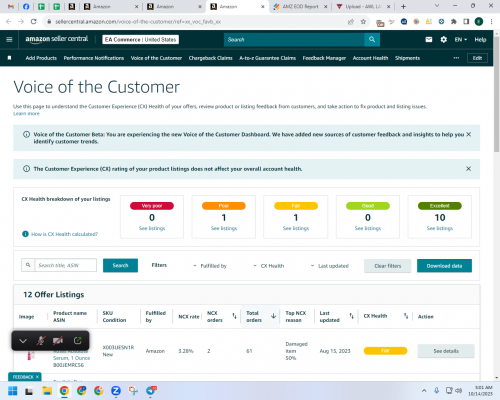
Task: Open the settings gear in header
Action: (x=444, y=39)
